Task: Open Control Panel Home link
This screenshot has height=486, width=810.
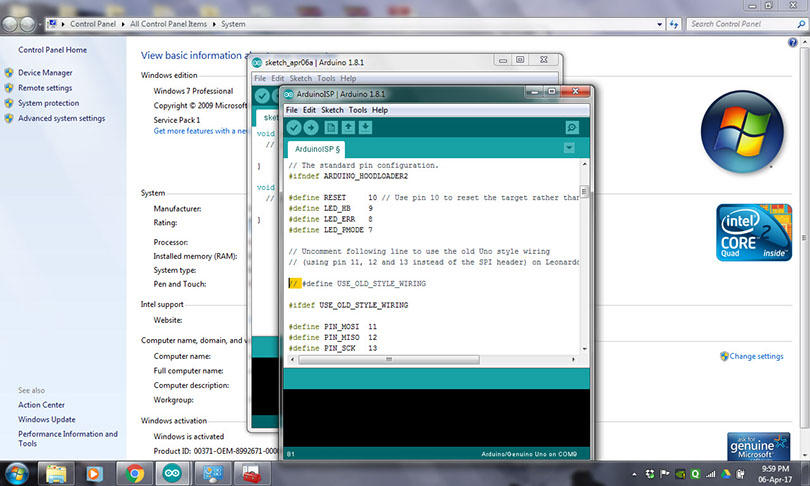Action: [x=52, y=50]
